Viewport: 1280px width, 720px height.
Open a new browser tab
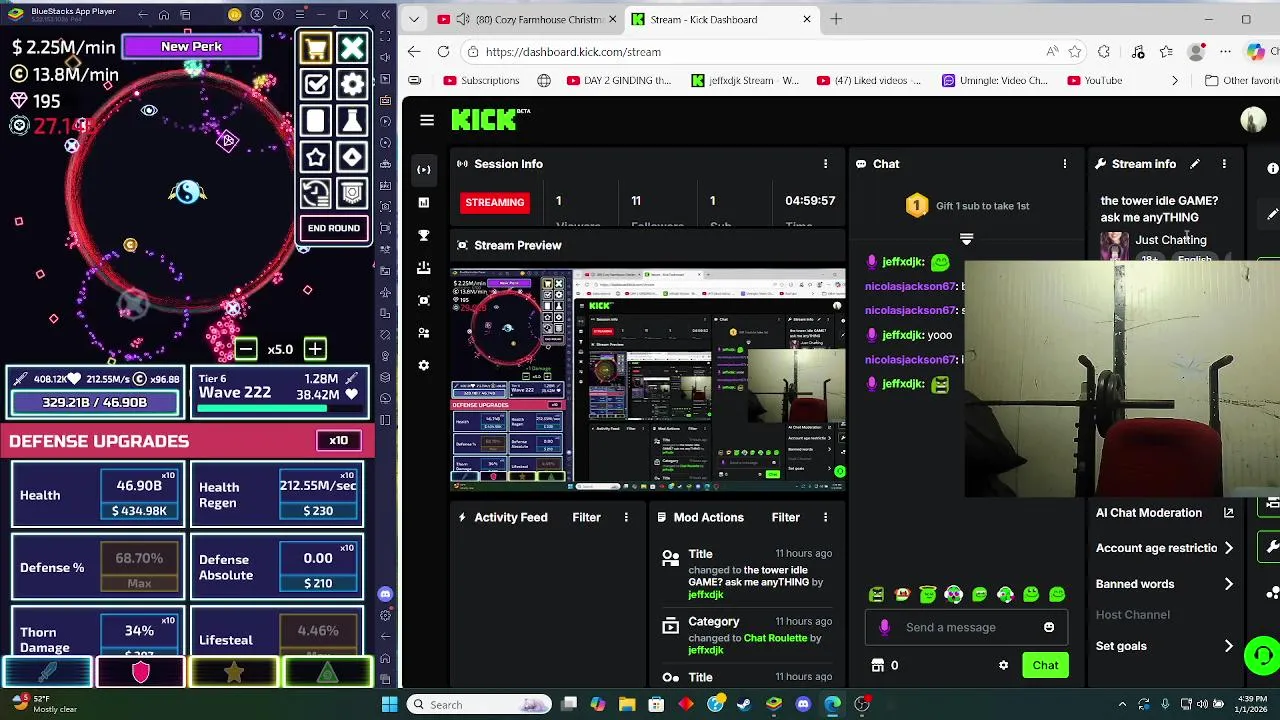[x=836, y=19]
